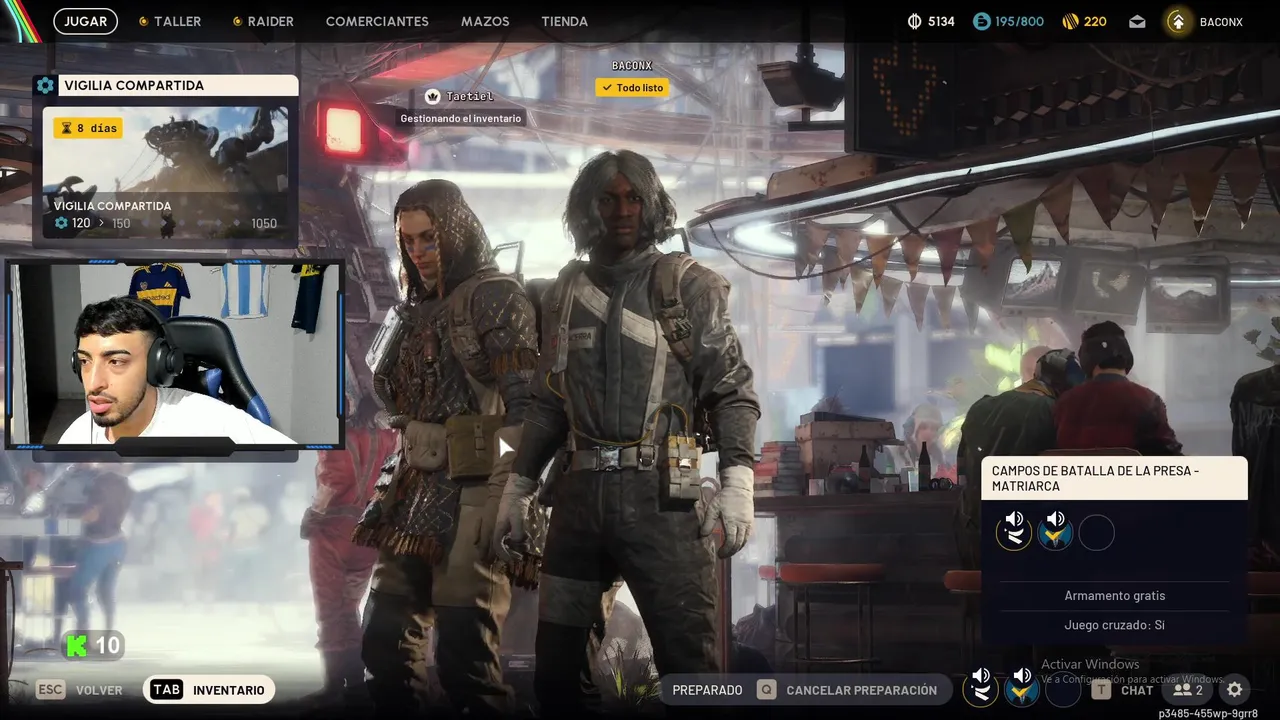
Task: Click the BACONX nameplate above character
Action: [x=632, y=66]
